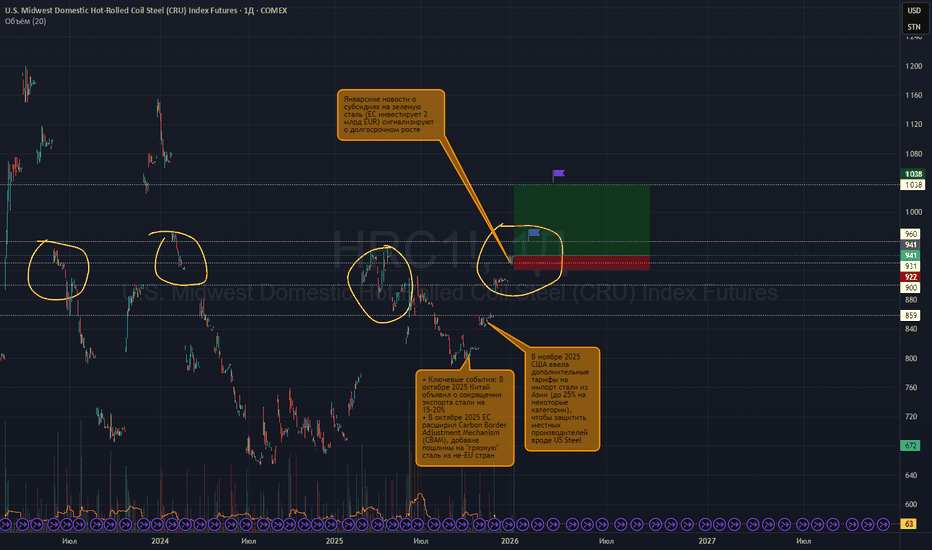
Task: Click the 2026 label on the time axis
Action: click(510, 540)
